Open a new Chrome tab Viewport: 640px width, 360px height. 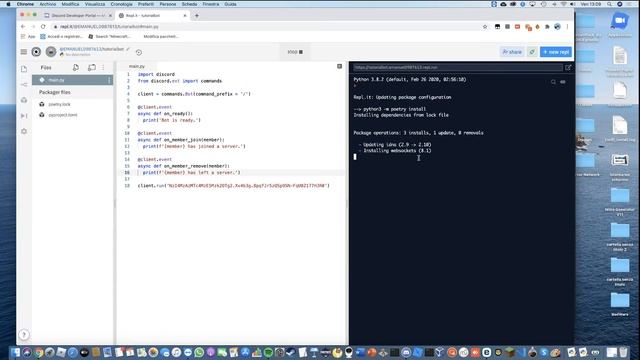[x=197, y=16]
